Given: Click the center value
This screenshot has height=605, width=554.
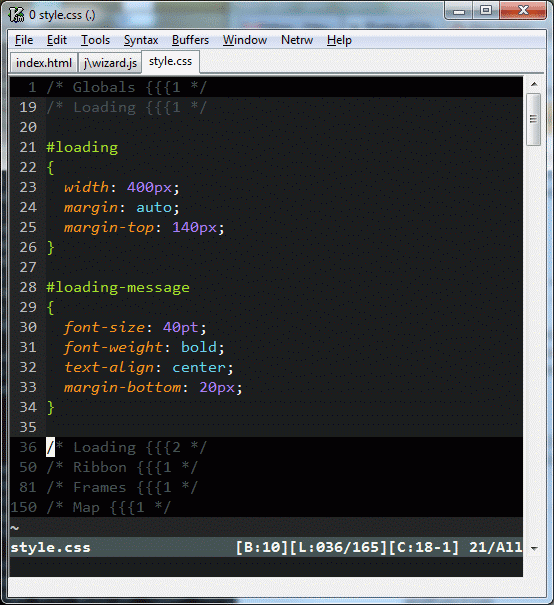Looking at the screenshot, I should pos(199,368).
